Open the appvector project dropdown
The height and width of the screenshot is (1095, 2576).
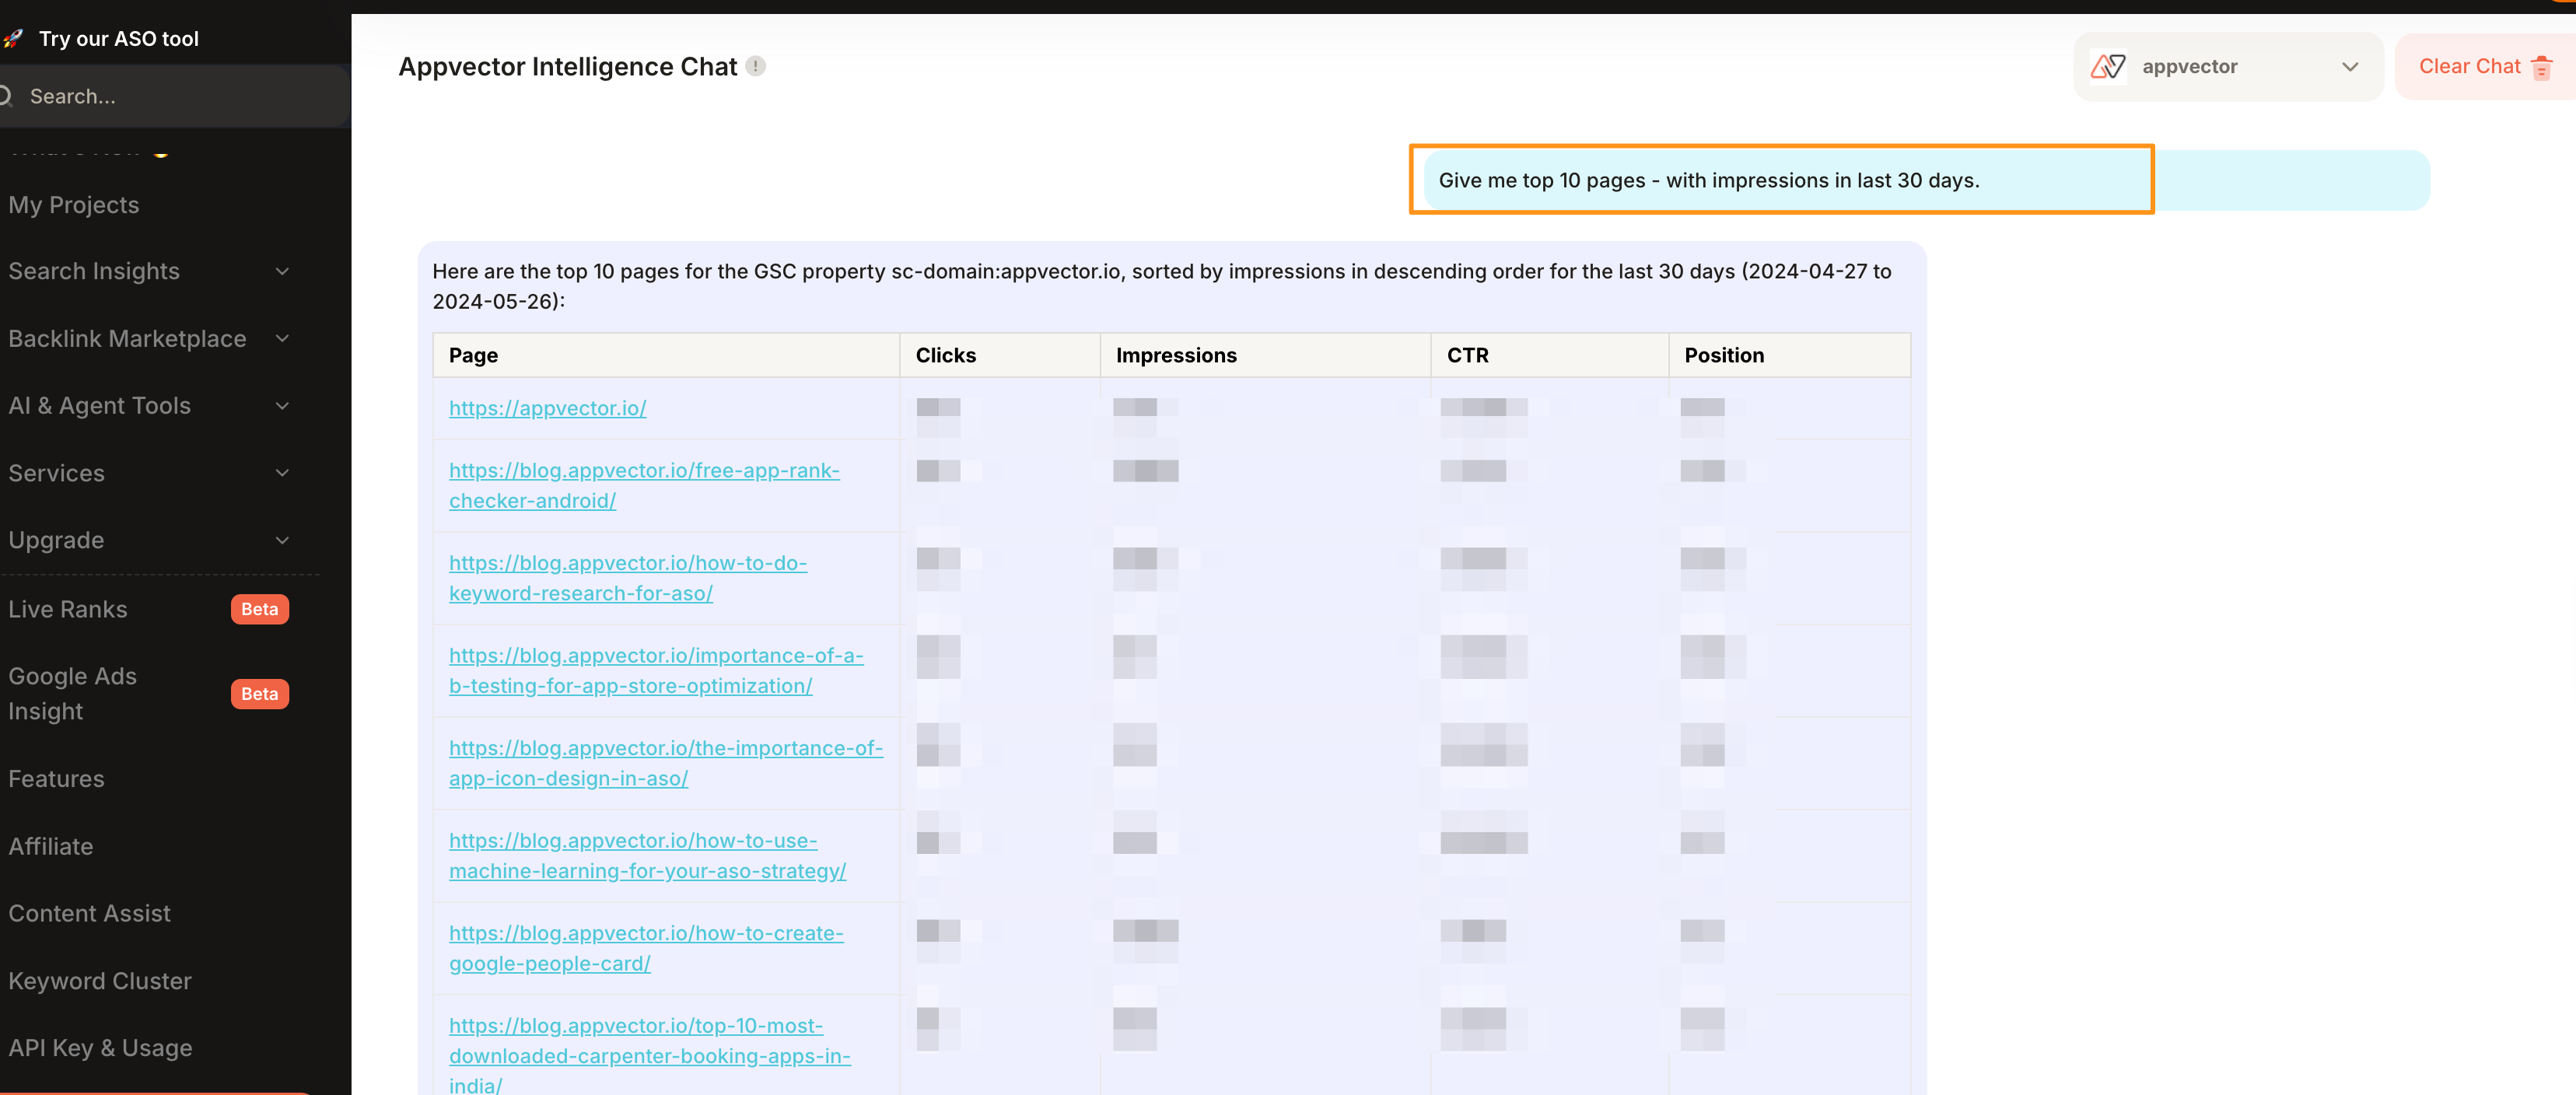click(2228, 67)
